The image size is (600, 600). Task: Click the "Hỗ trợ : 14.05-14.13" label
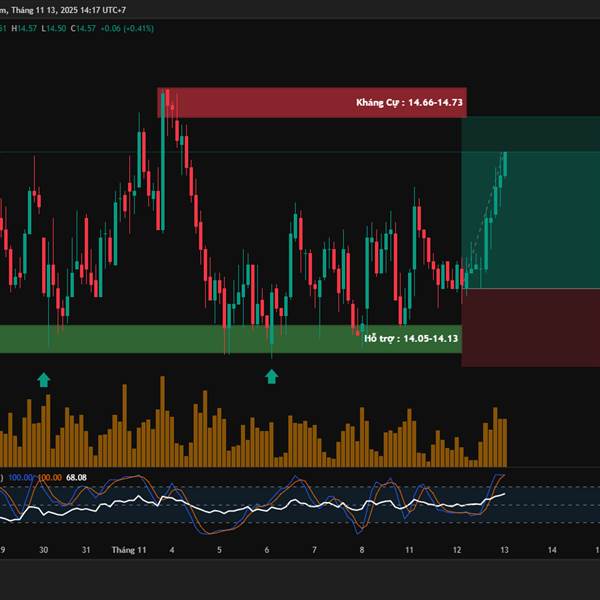tap(411, 338)
